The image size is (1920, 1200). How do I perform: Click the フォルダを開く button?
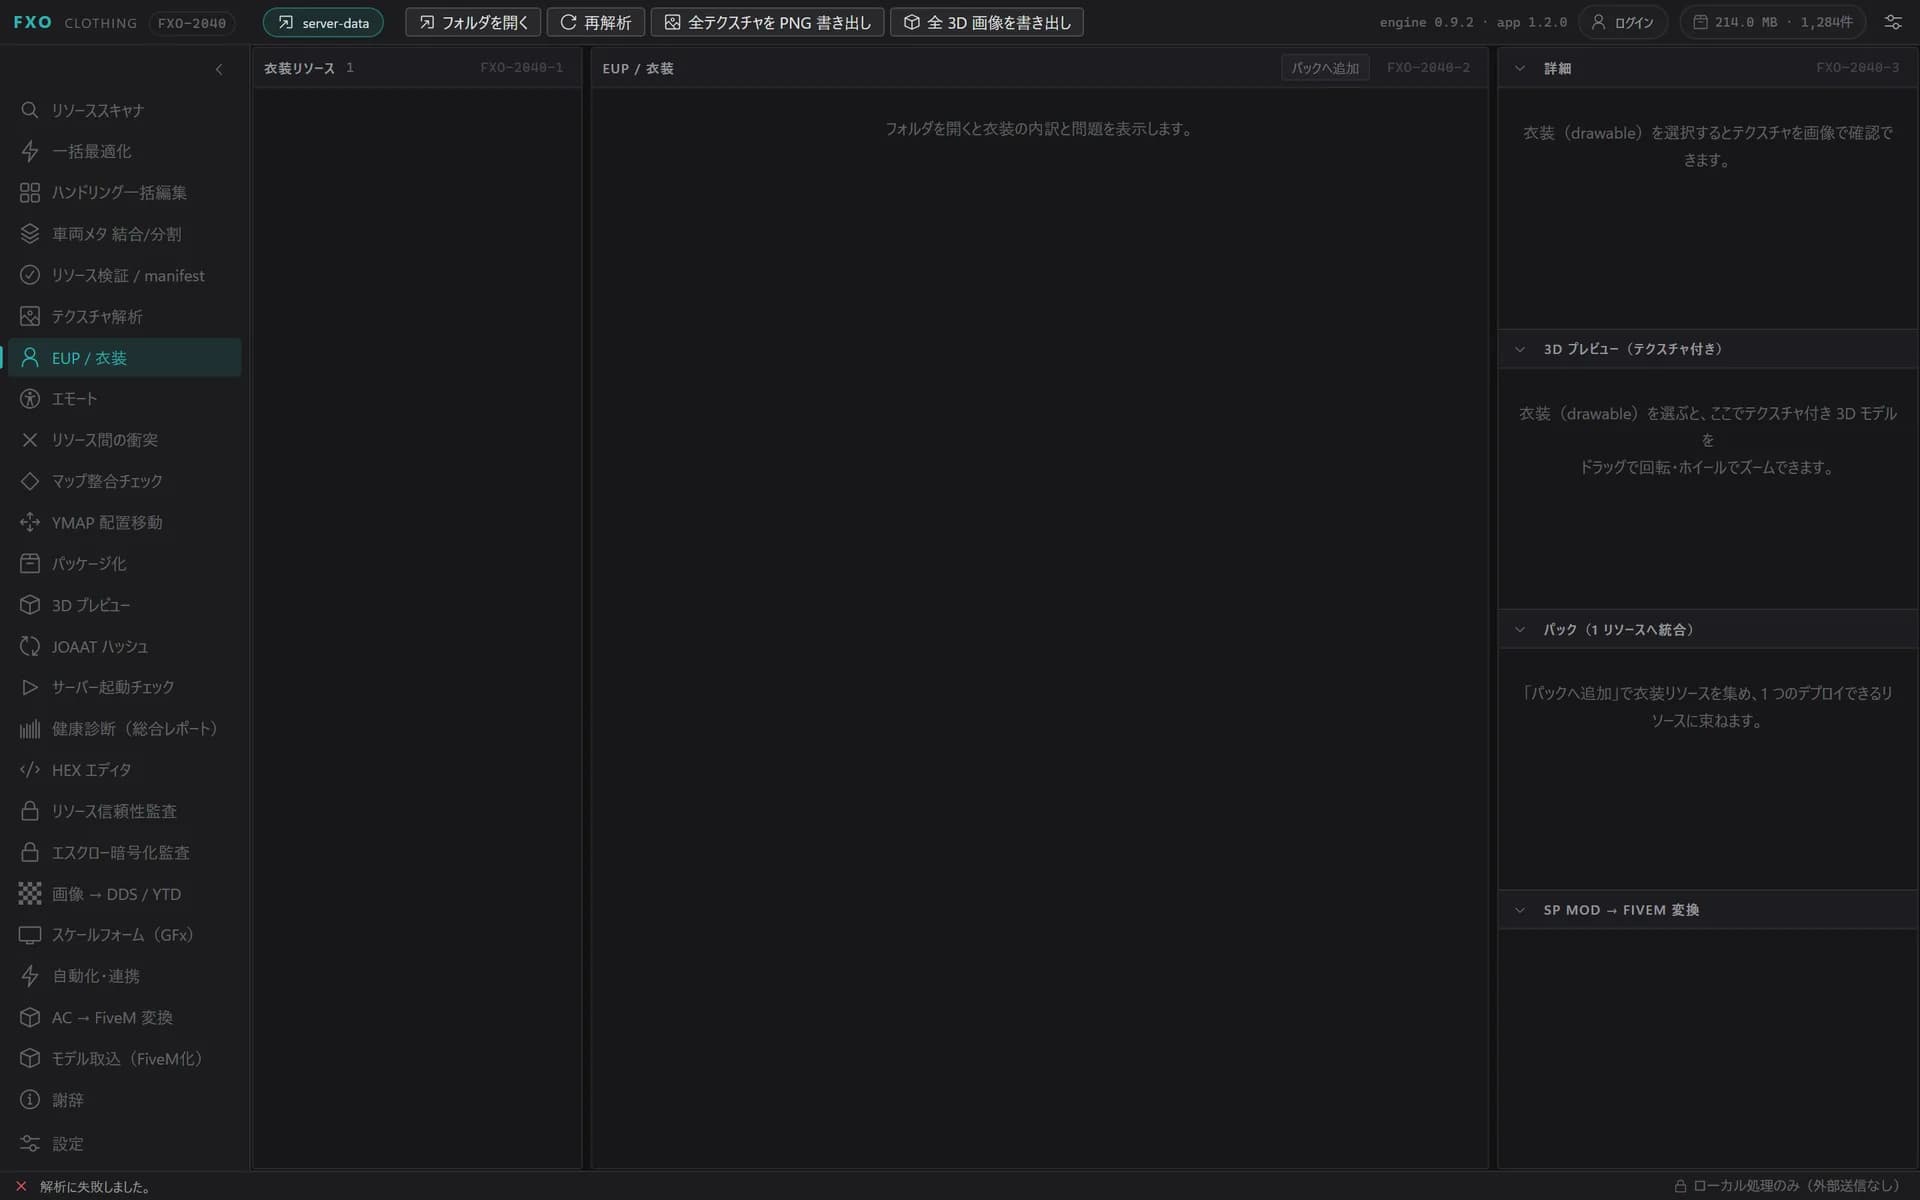point(473,22)
